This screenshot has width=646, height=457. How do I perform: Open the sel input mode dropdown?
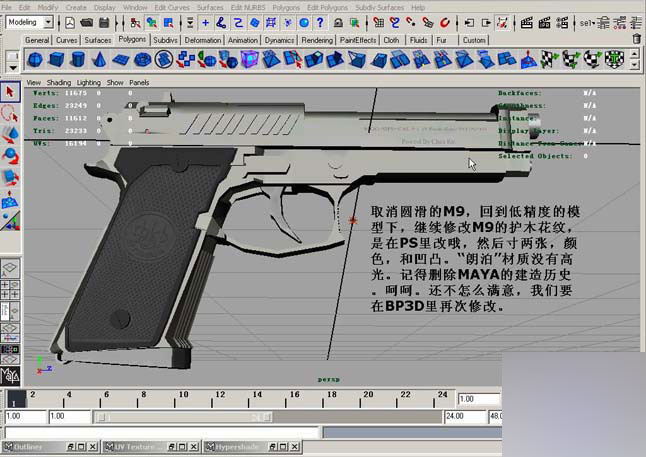[x=587, y=23]
